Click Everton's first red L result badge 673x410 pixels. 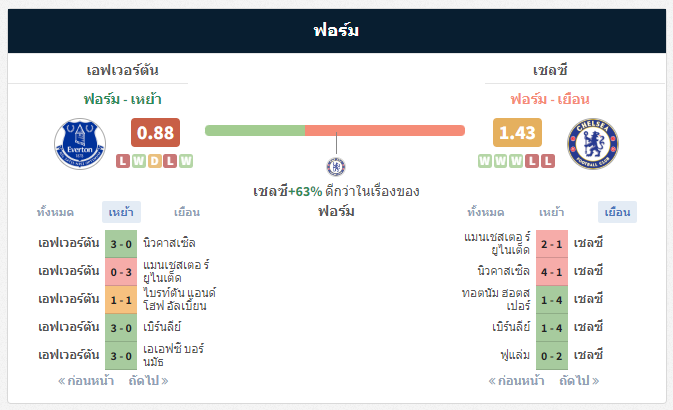pos(123,161)
